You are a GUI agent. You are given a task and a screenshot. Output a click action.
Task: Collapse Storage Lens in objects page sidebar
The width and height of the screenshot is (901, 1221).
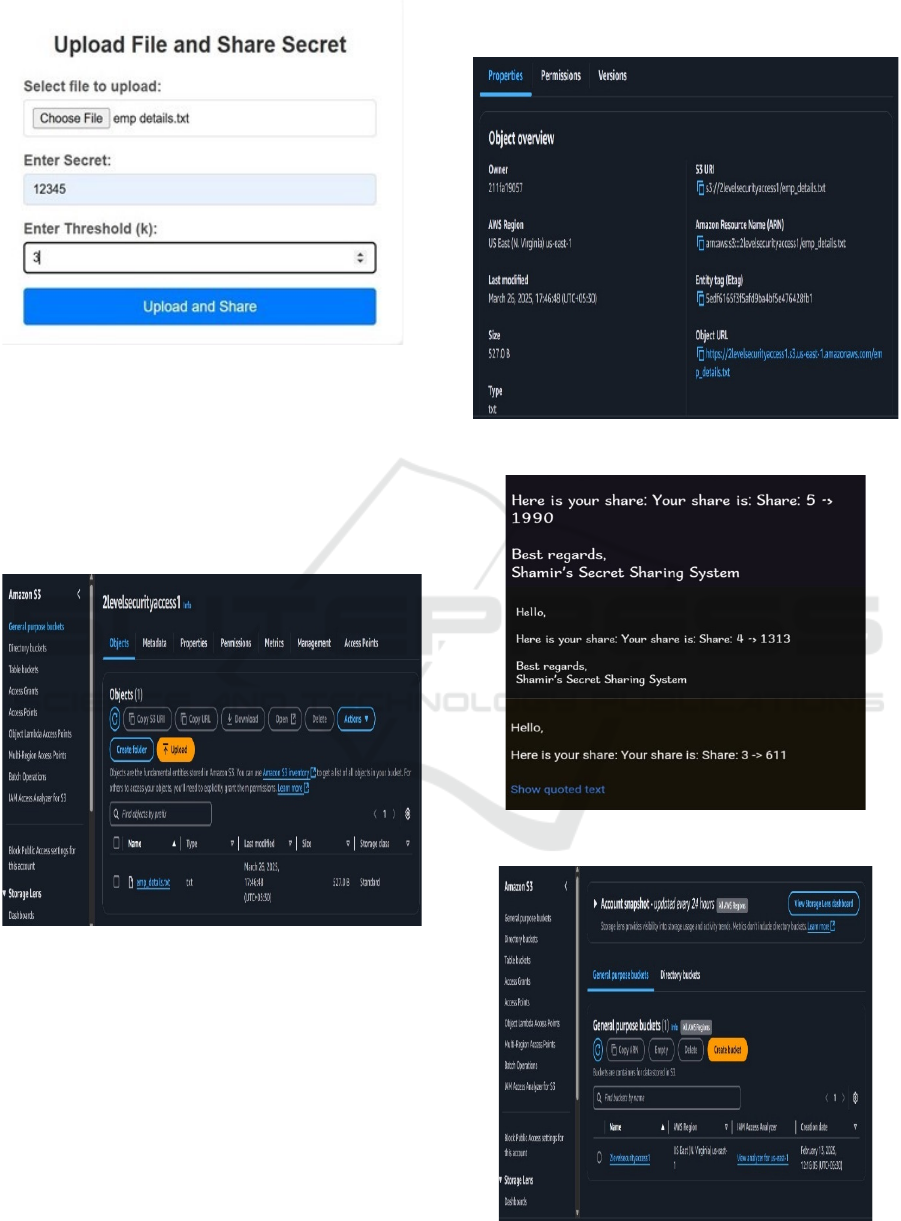tap(5, 893)
